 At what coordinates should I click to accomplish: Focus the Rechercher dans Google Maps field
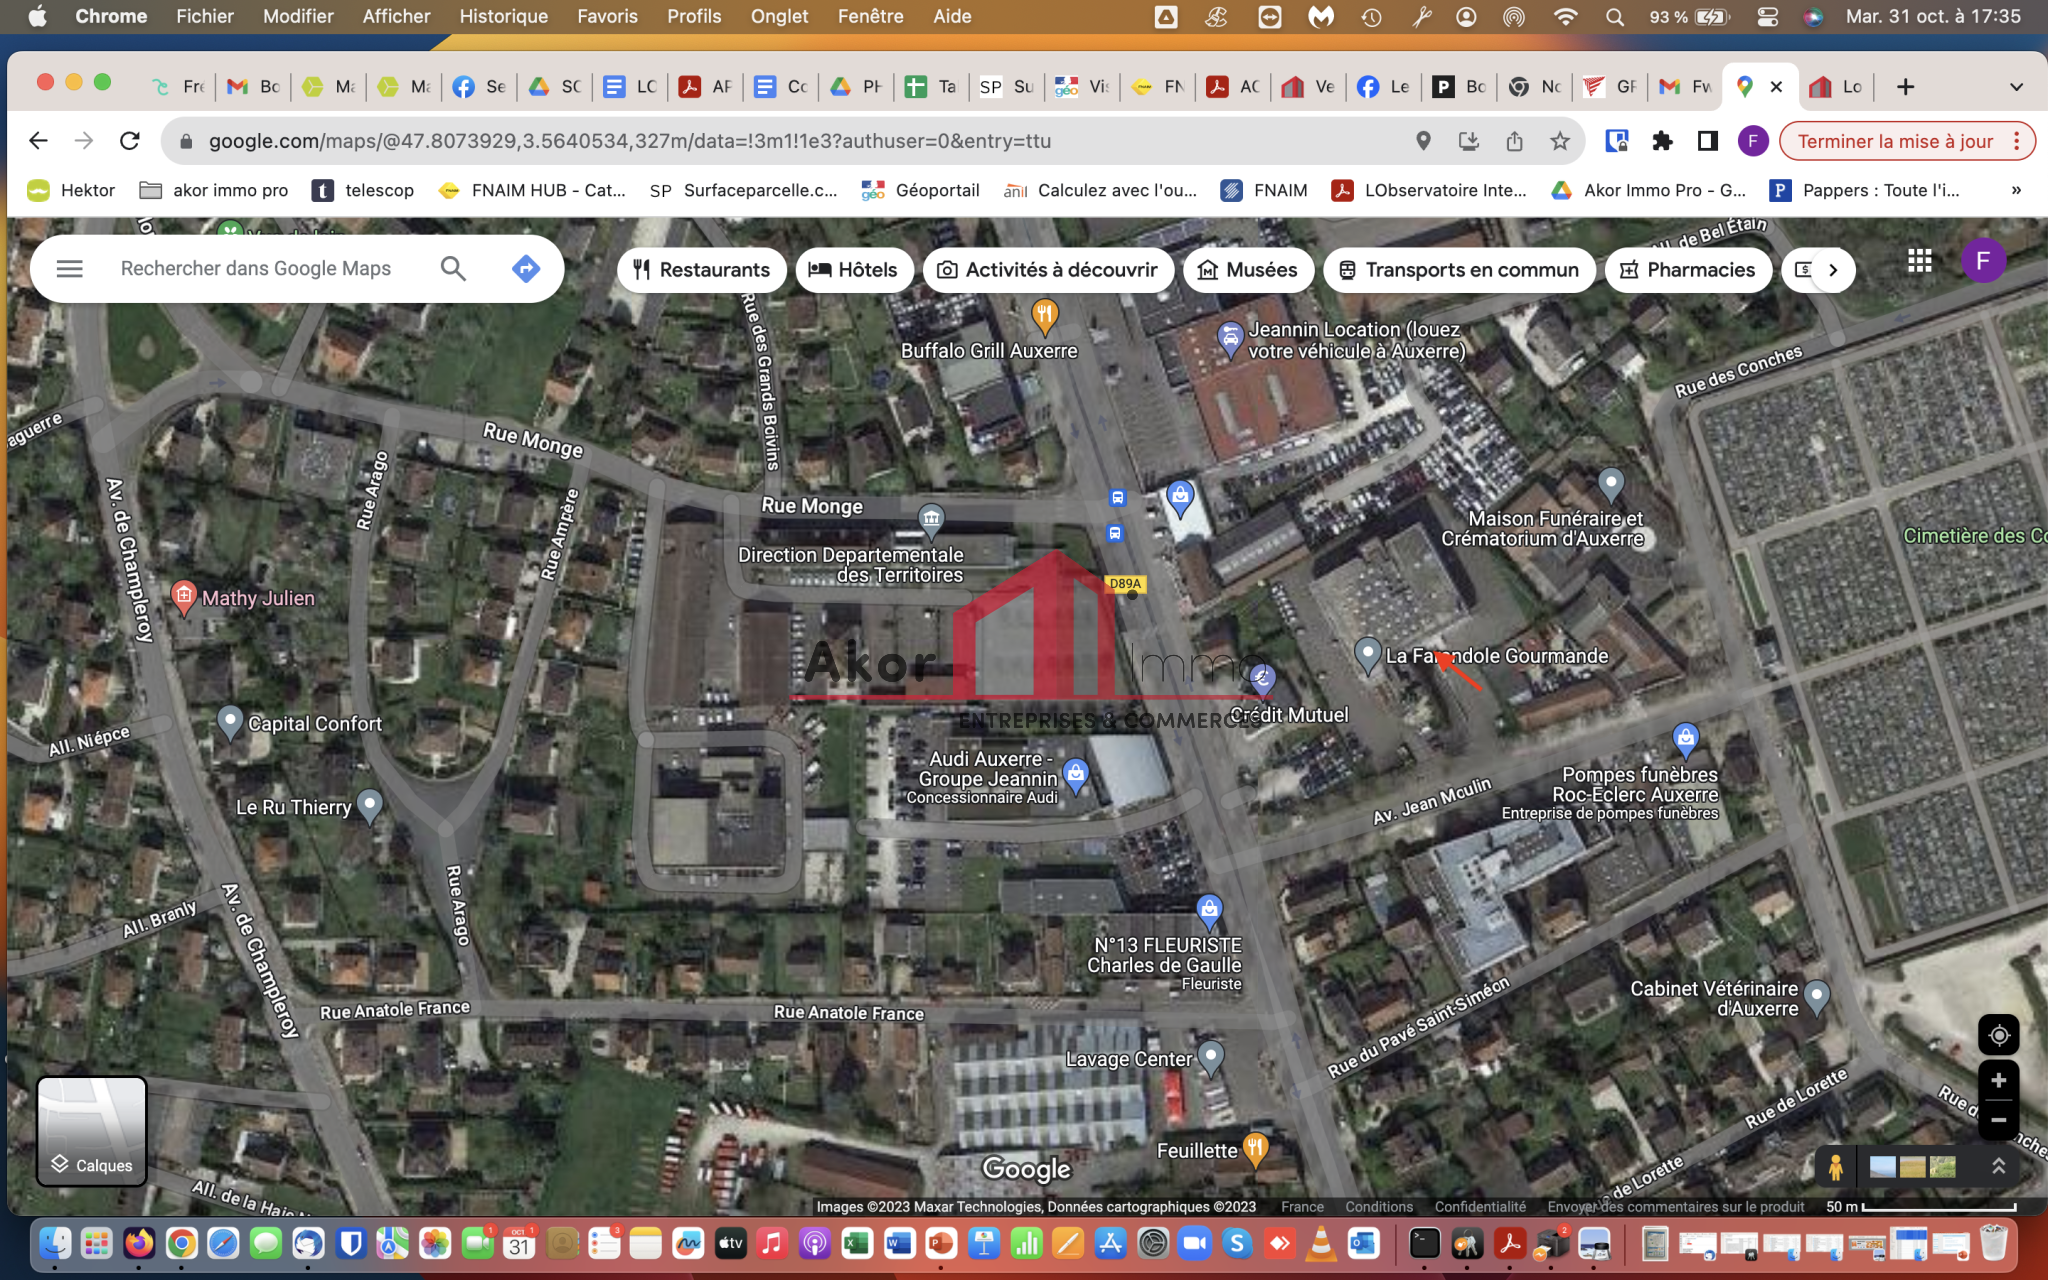click(x=256, y=269)
